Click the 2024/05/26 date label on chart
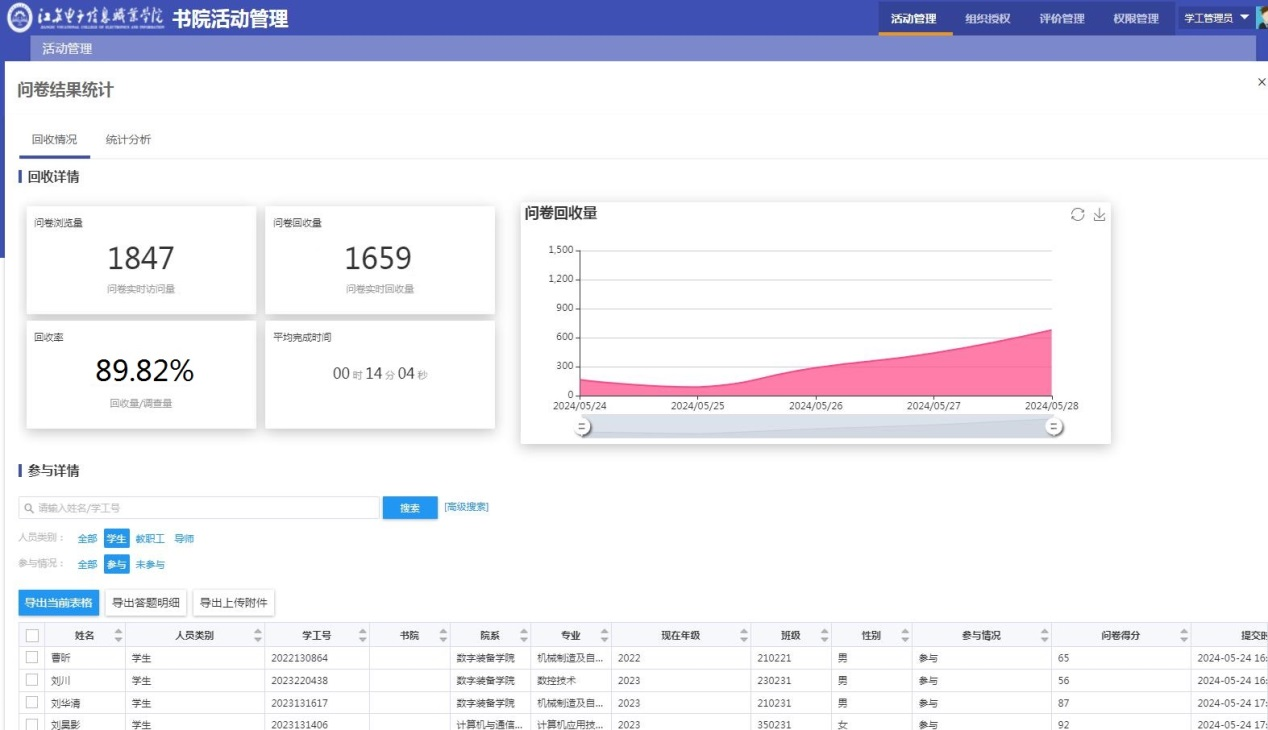 [x=816, y=406]
